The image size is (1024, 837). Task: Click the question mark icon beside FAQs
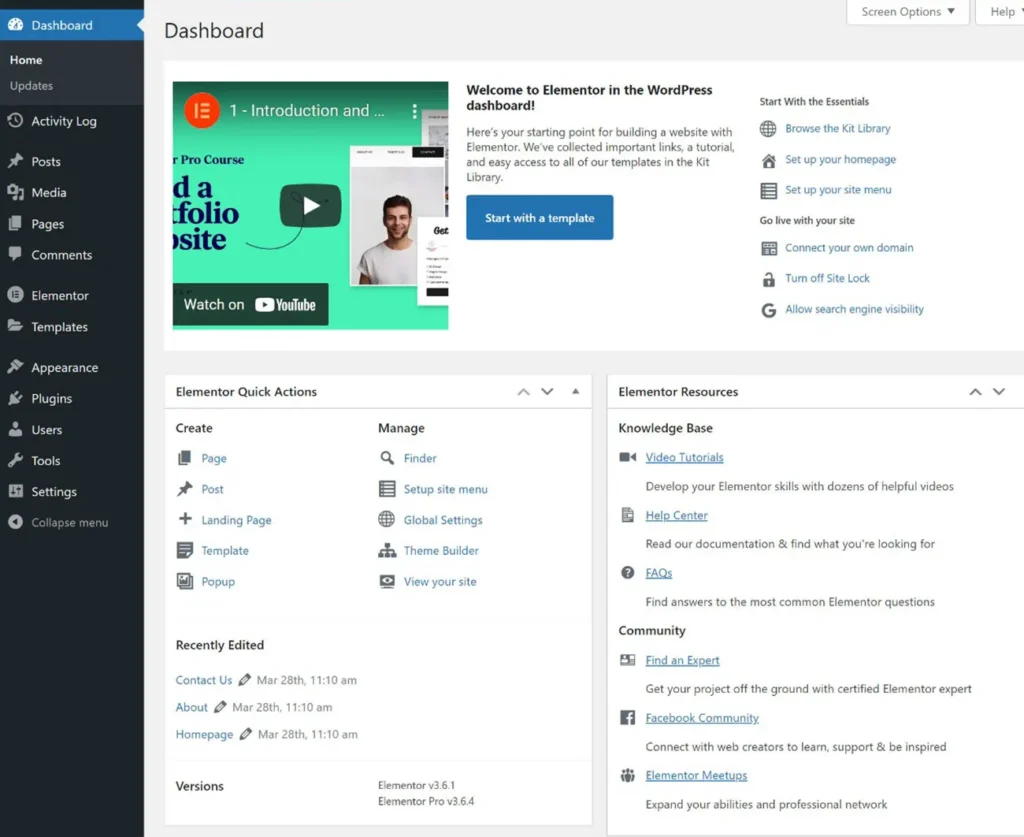click(628, 573)
